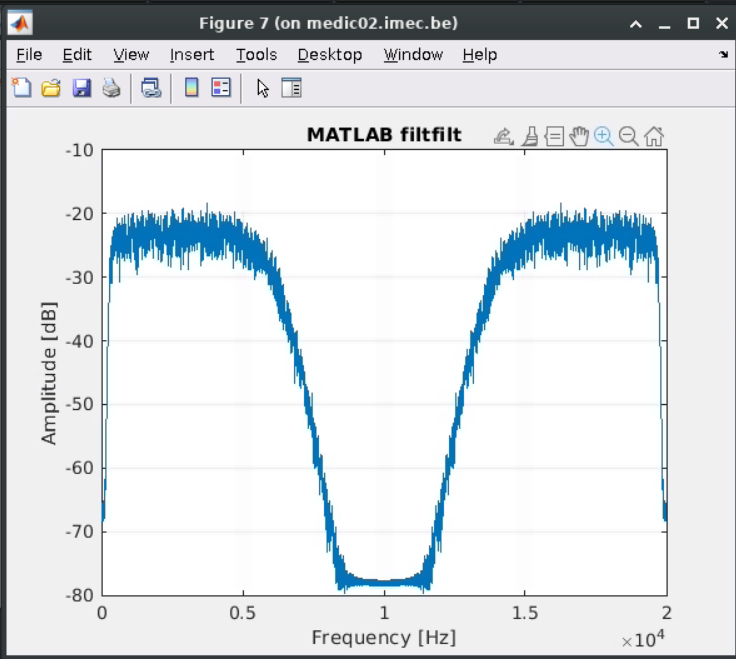The width and height of the screenshot is (736, 659).
Task: Click the dock figure arrow icon
Action: click(723, 54)
